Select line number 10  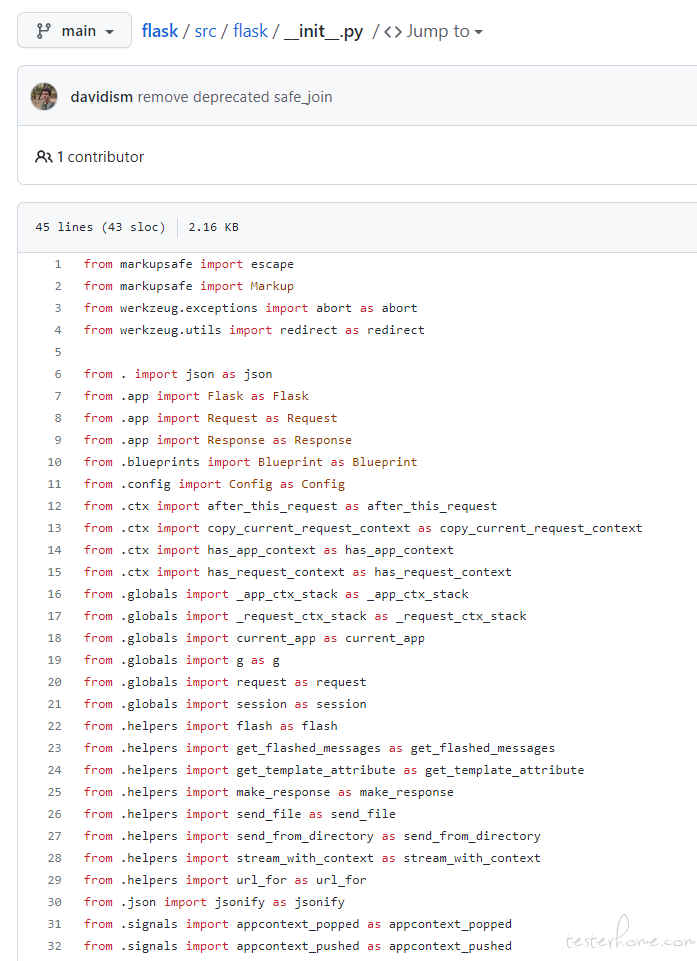55,462
